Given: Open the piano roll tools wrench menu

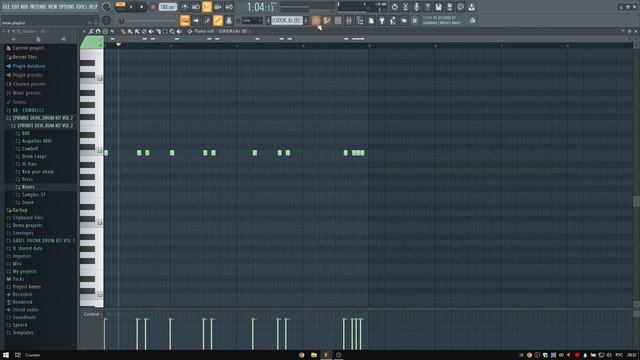Looking at the screenshot, I should click(91, 31).
